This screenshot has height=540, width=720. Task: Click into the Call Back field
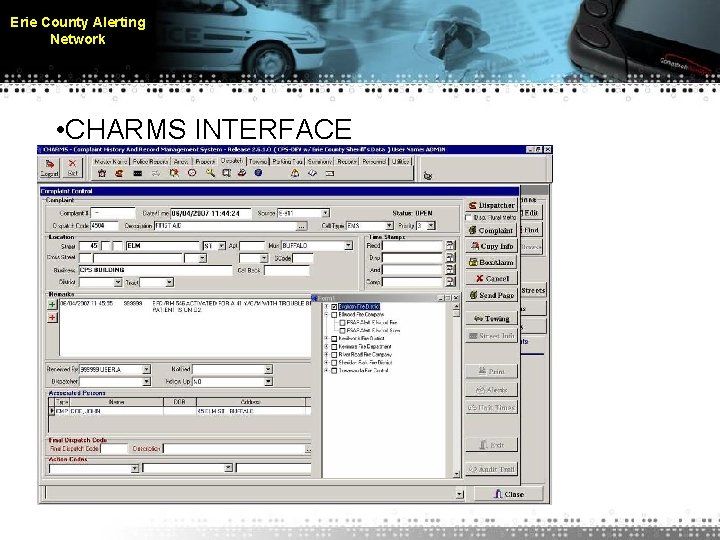[x=287, y=270]
